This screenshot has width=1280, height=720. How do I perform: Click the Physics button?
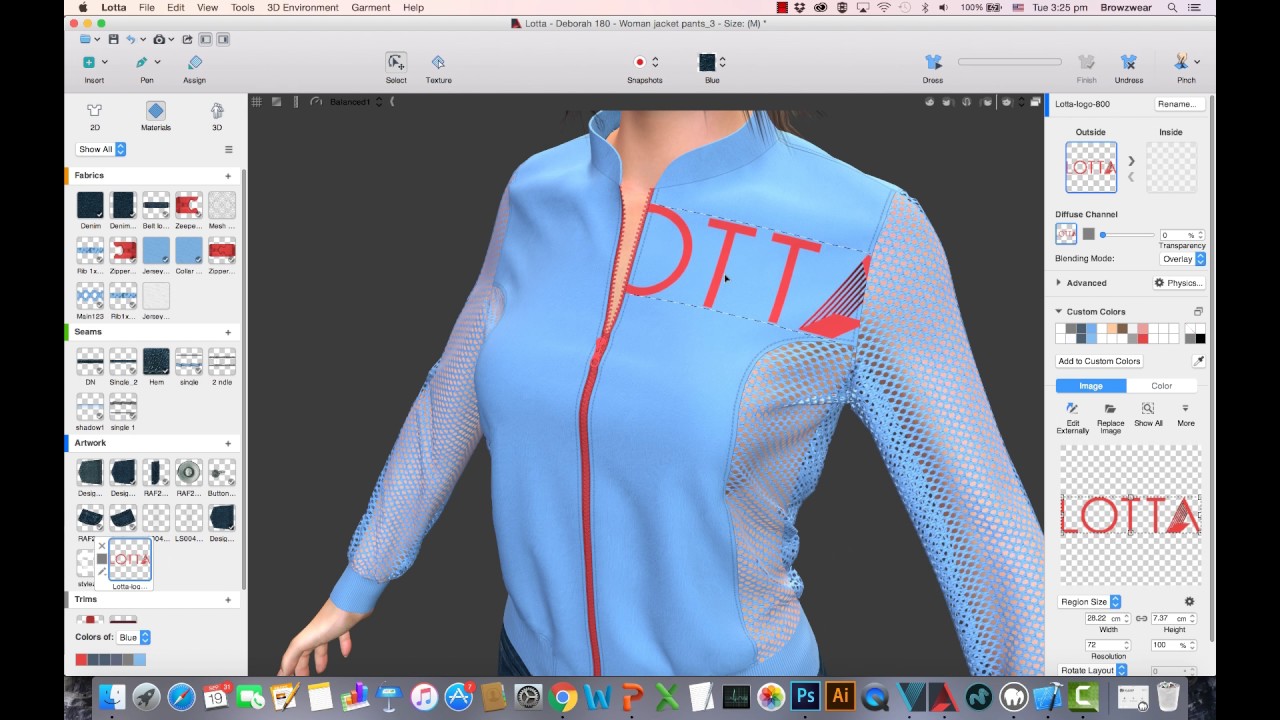click(x=1178, y=283)
